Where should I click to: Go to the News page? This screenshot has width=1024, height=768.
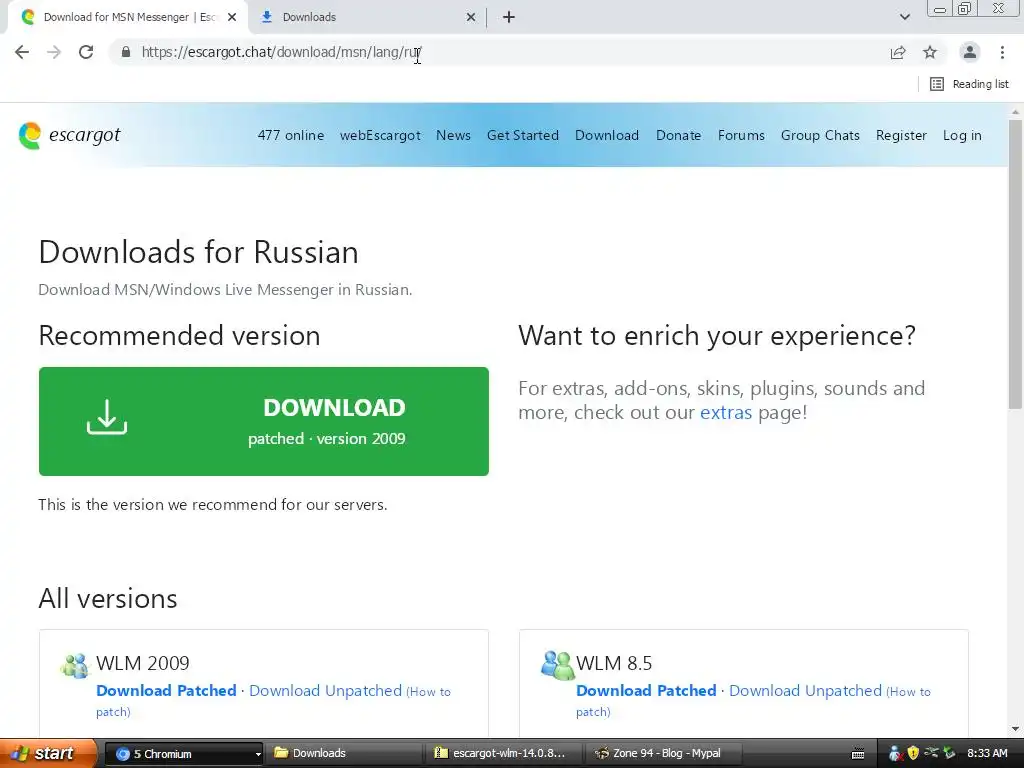coord(453,135)
